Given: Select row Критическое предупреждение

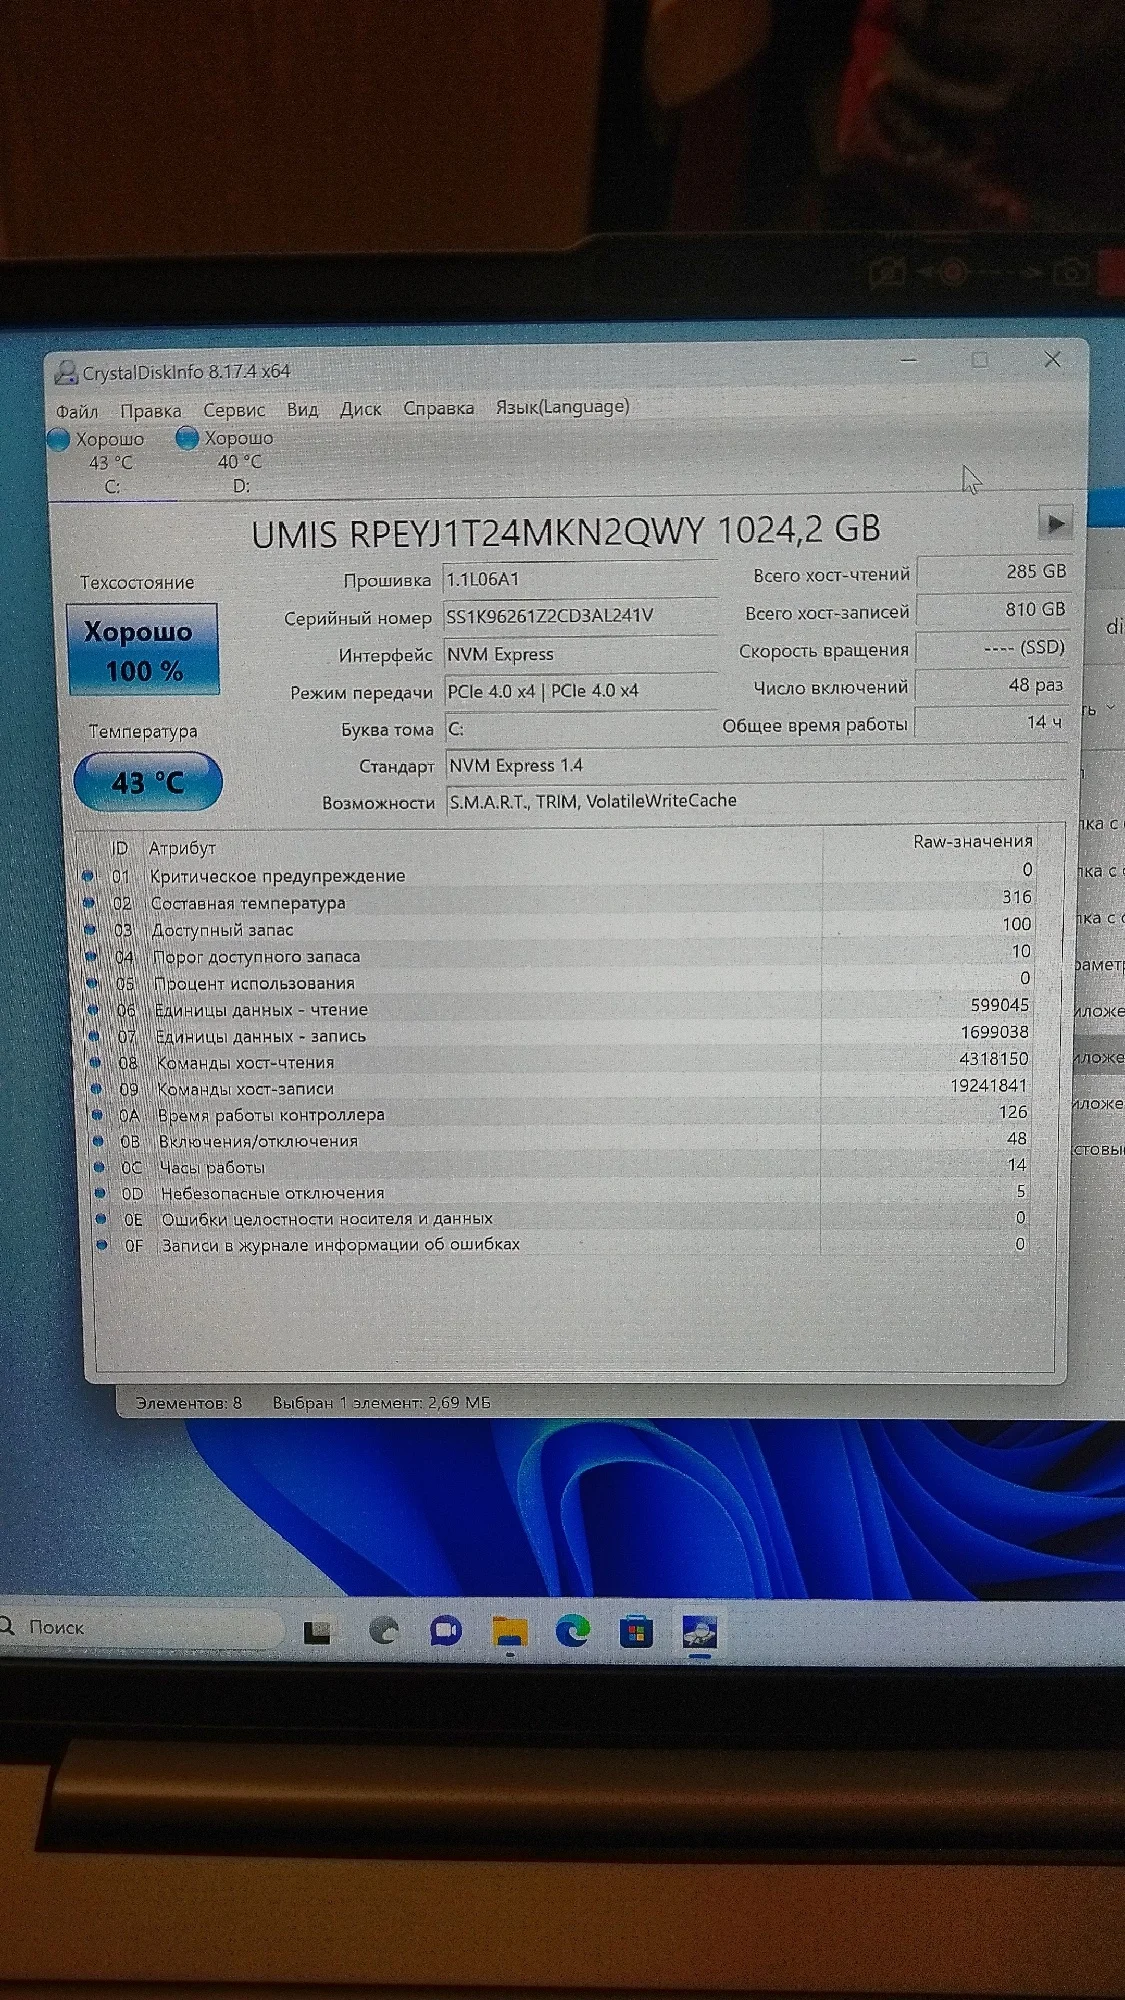Looking at the screenshot, I should [x=560, y=873].
